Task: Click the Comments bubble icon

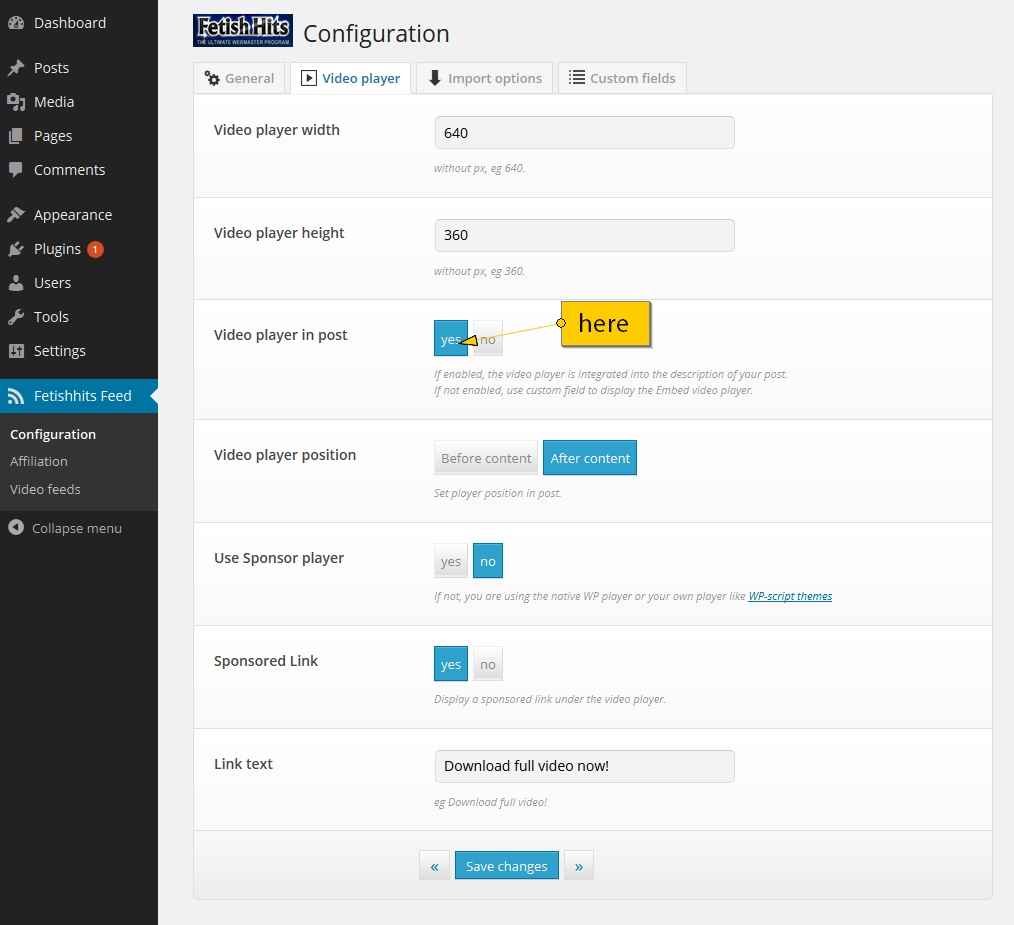Action: click(16, 170)
